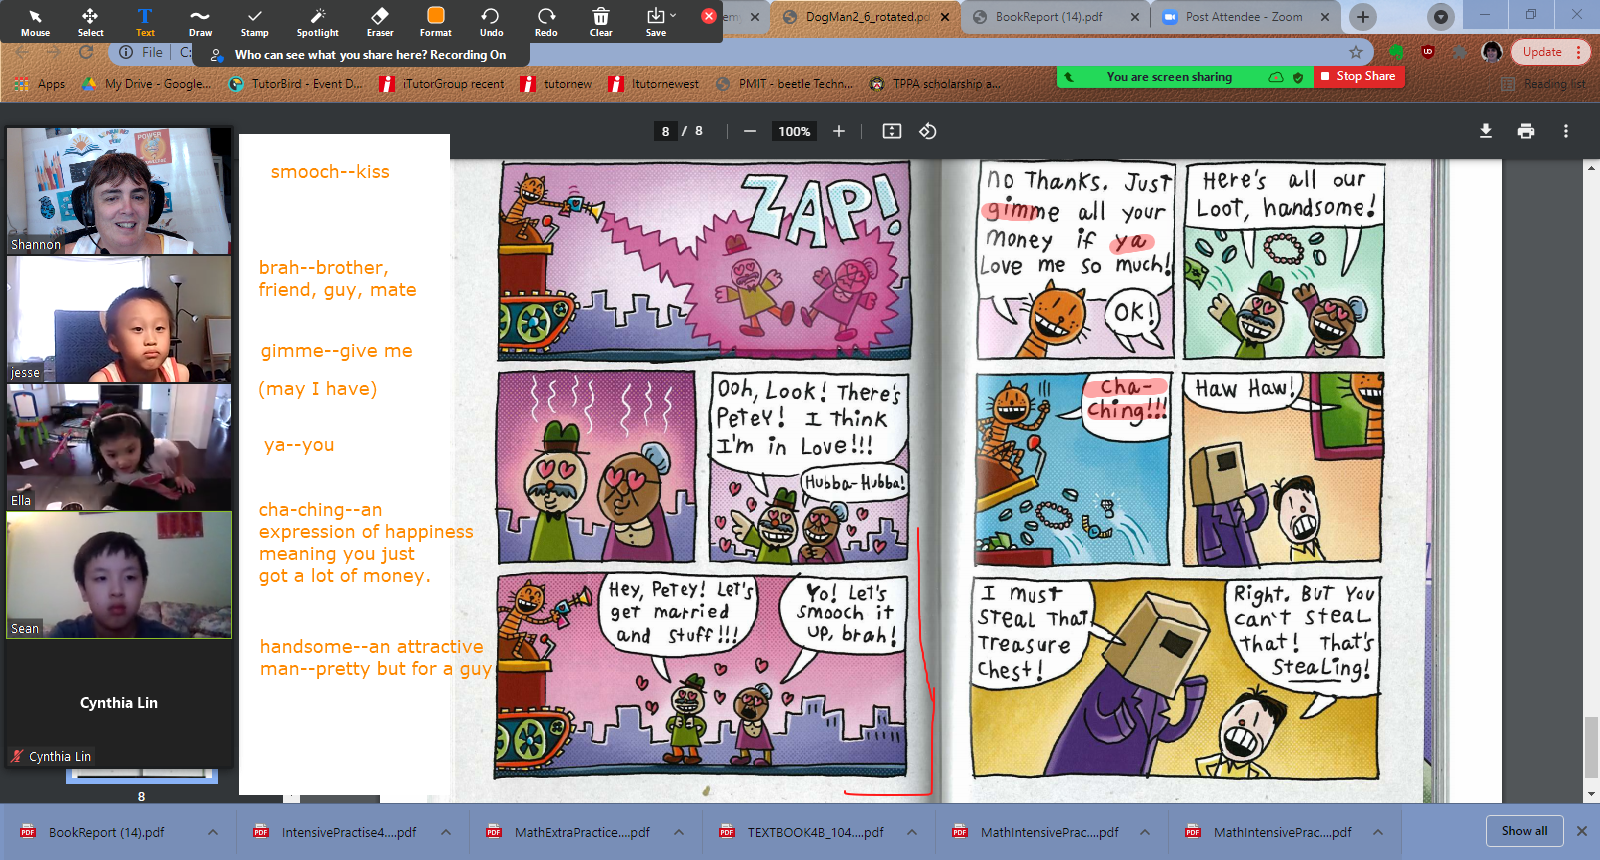Screen dimensions: 1600x860
Task: Expand options for the BookReport (14).pdf download
Action: point(213,832)
